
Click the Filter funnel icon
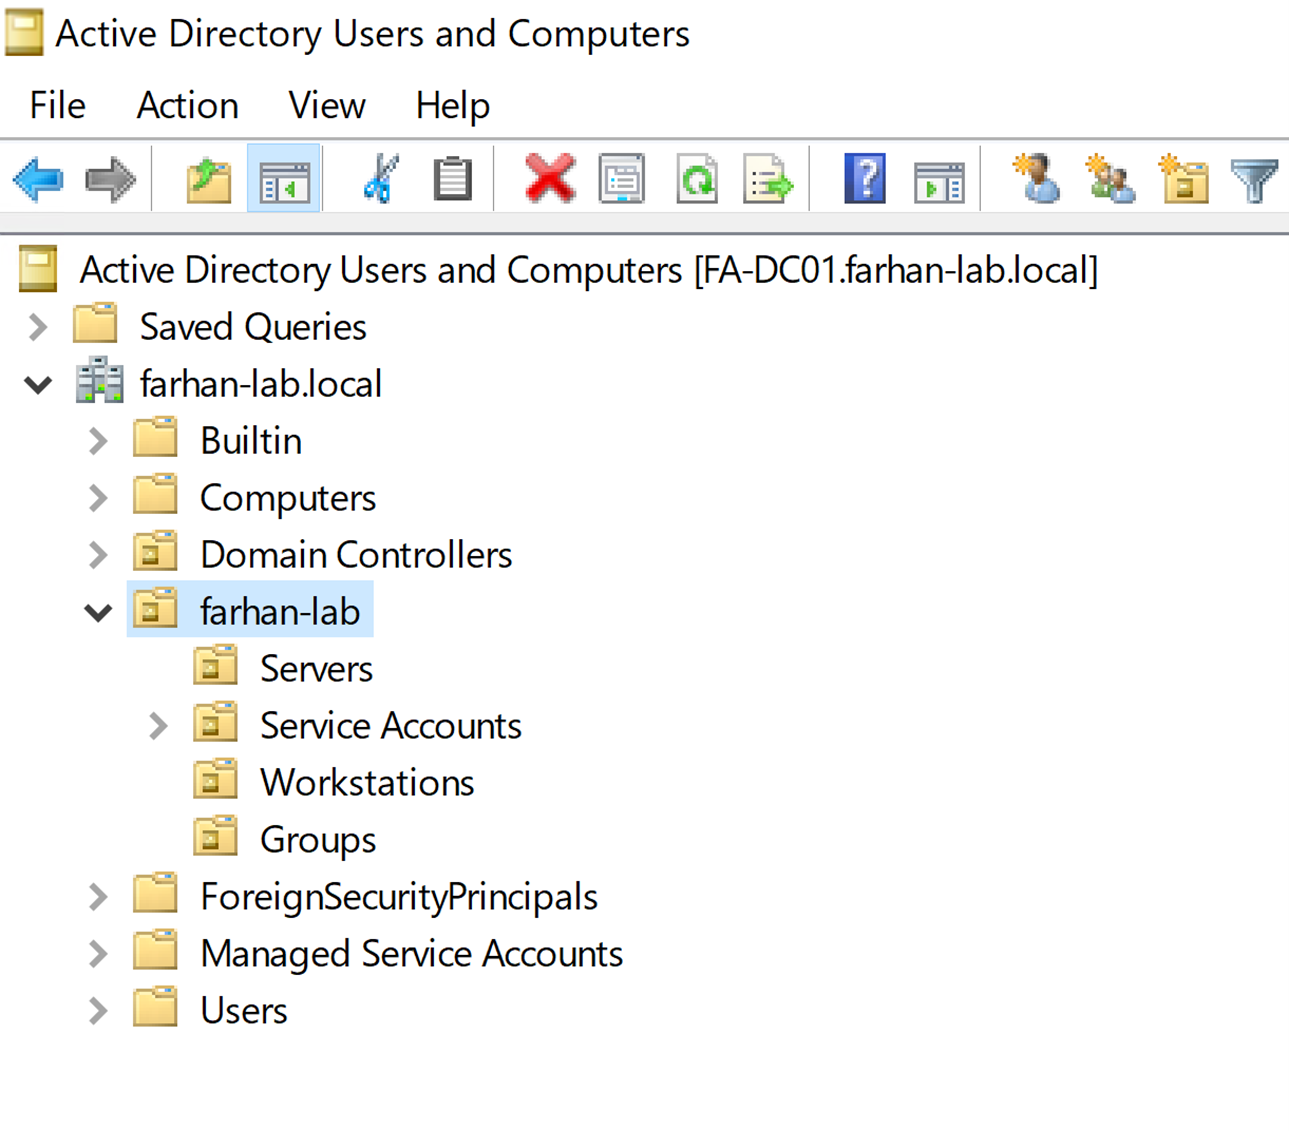pyautogui.click(x=1254, y=180)
